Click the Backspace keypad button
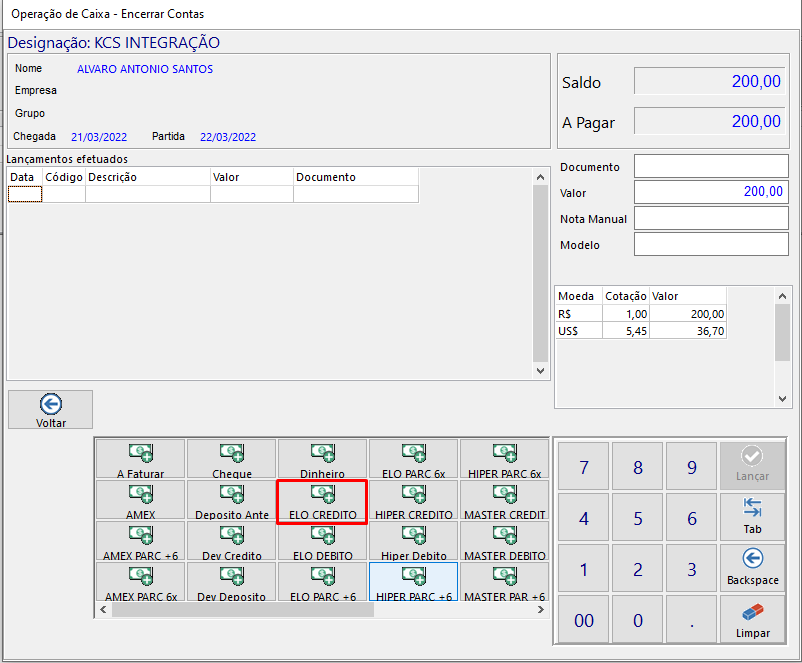Screen dimensions: 802x663 752,568
